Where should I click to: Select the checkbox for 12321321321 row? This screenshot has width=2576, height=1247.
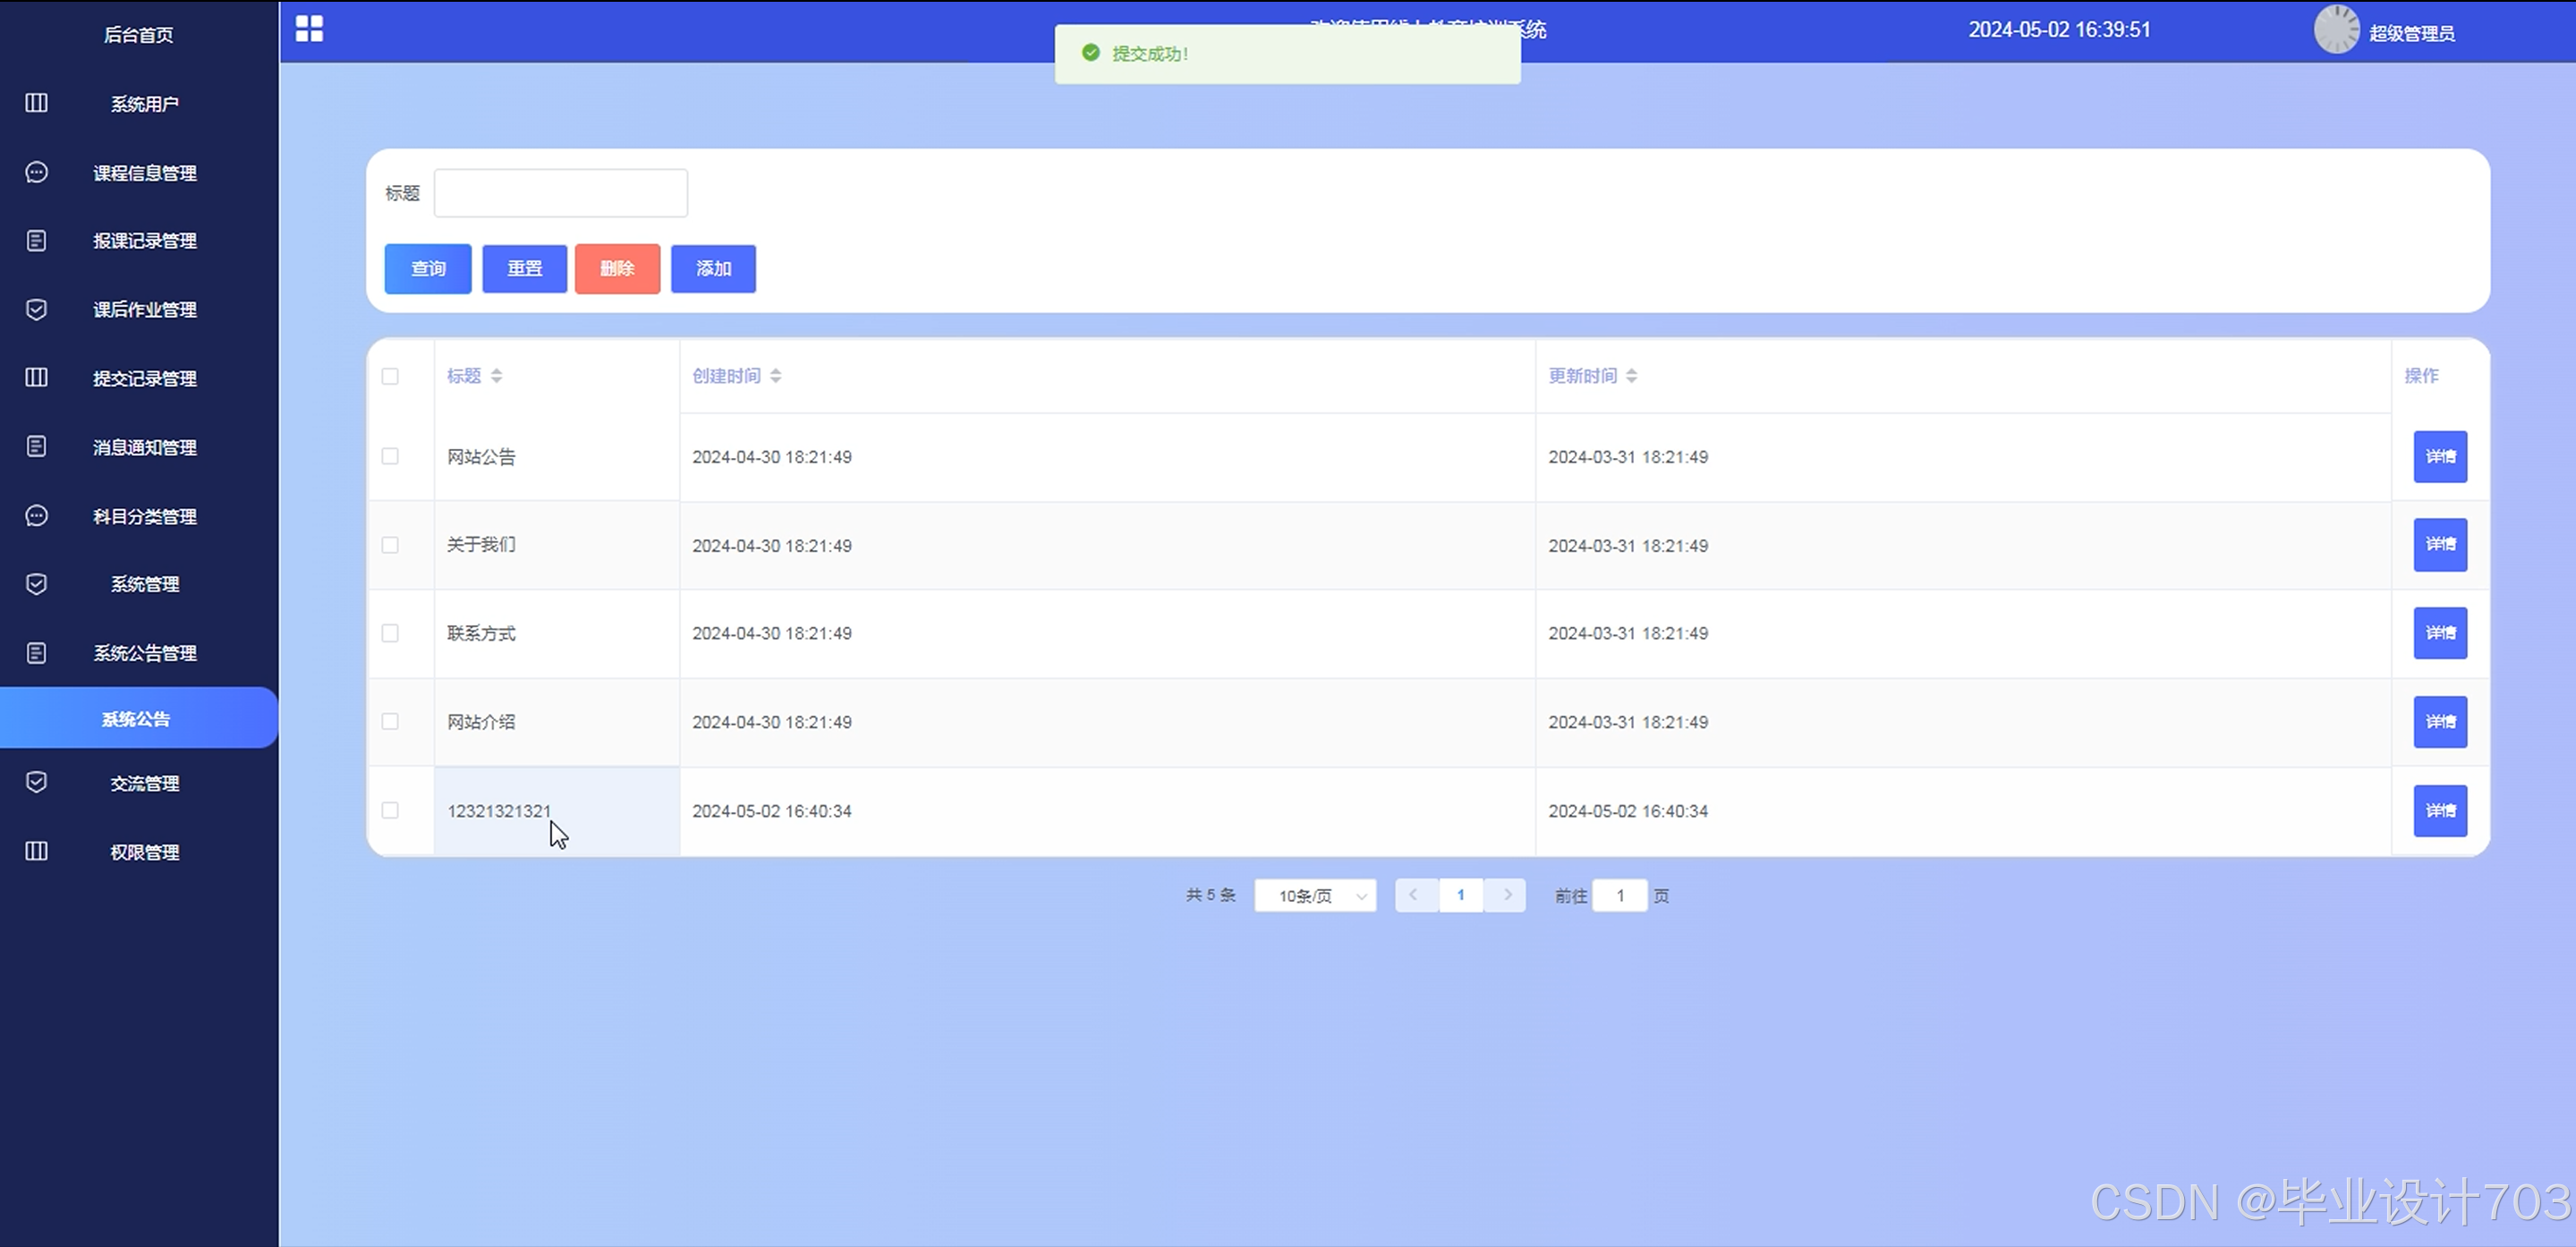pyautogui.click(x=390, y=810)
